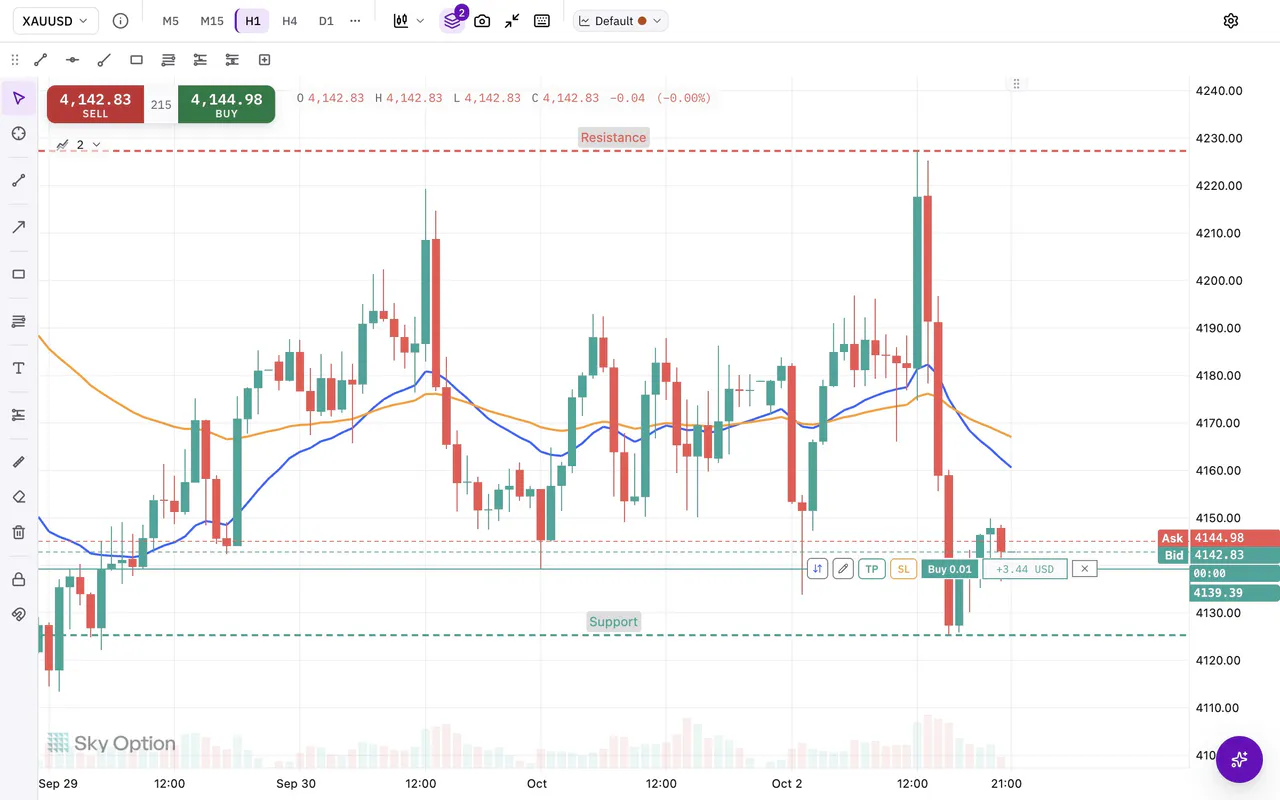The width and height of the screenshot is (1280, 800).
Task: Select the ruler measure tool
Action: pos(18,462)
